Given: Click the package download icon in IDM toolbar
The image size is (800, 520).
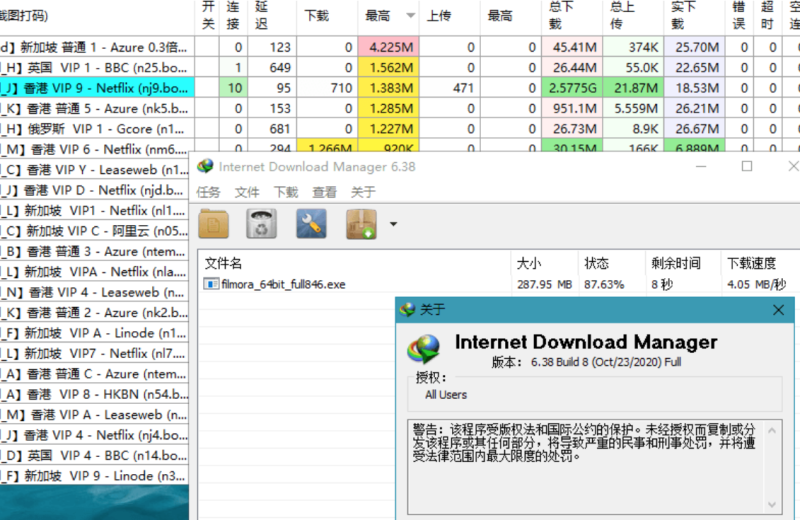Looking at the screenshot, I should (361, 224).
